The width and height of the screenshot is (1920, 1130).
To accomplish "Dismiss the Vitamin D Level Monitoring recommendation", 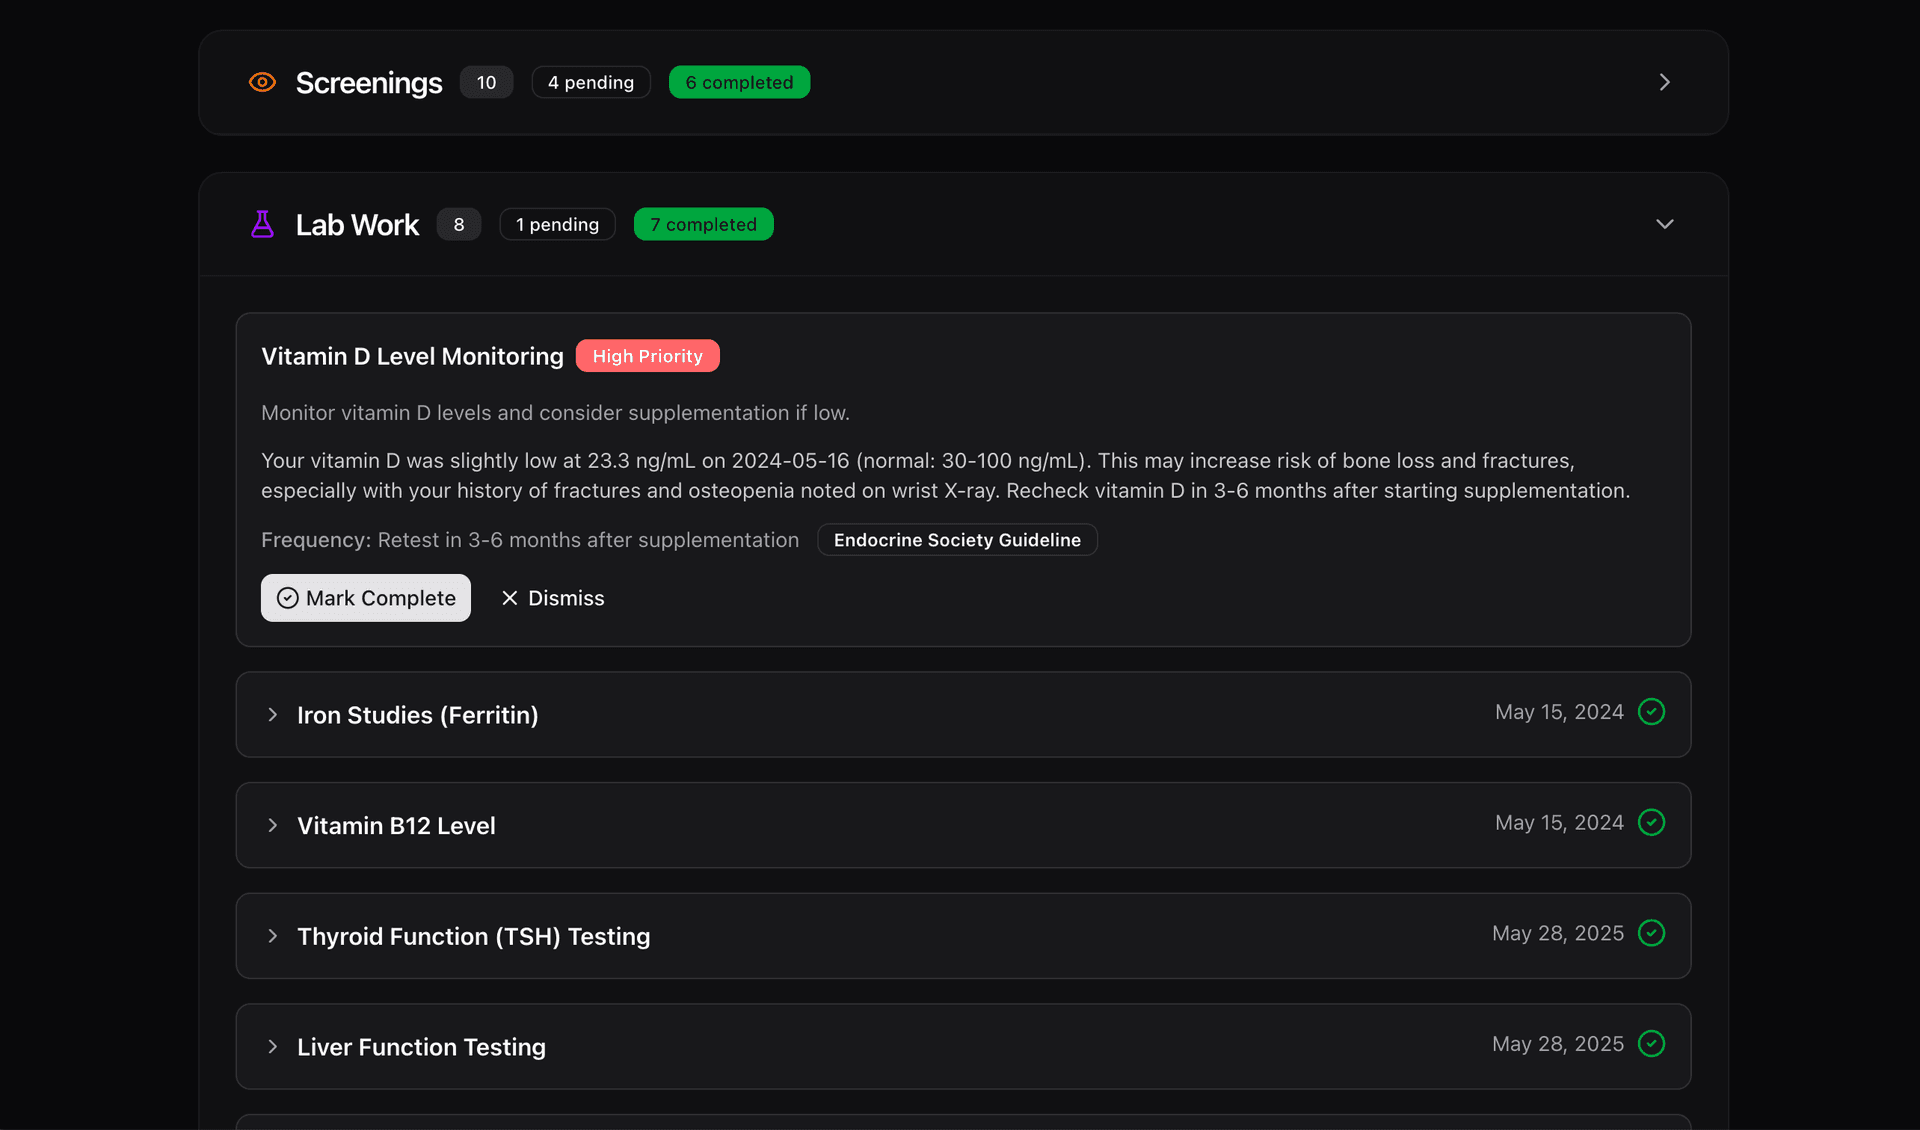I will (551, 597).
